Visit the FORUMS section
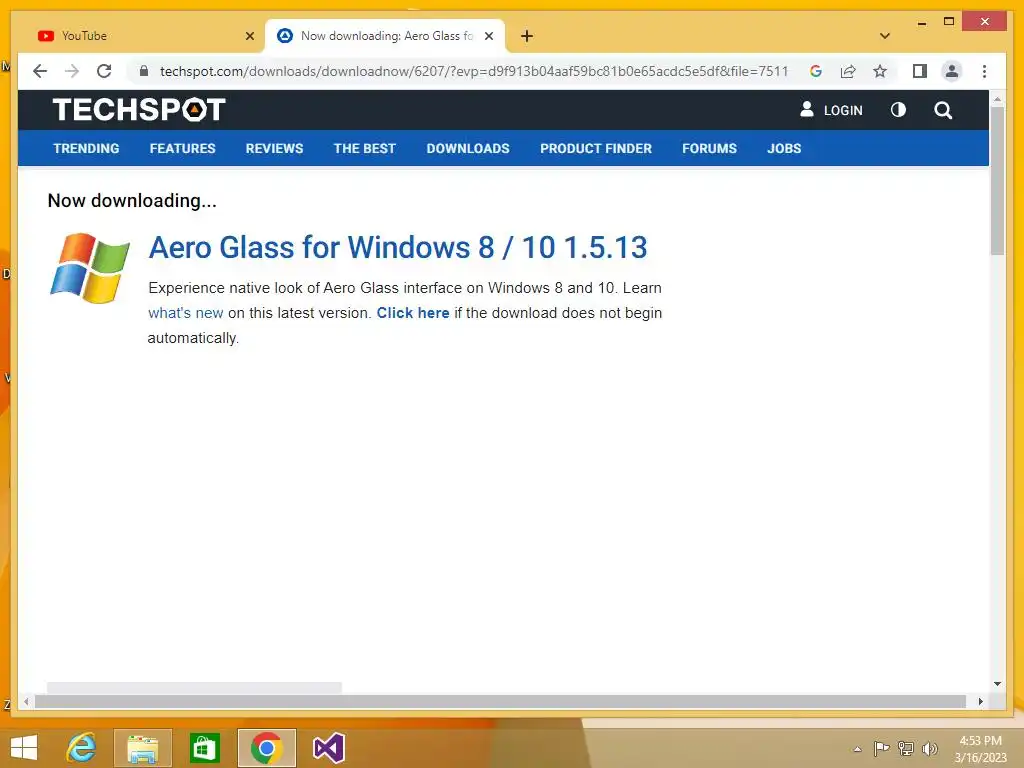The image size is (1024, 768). pyautogui.click(x=709, y=148)
